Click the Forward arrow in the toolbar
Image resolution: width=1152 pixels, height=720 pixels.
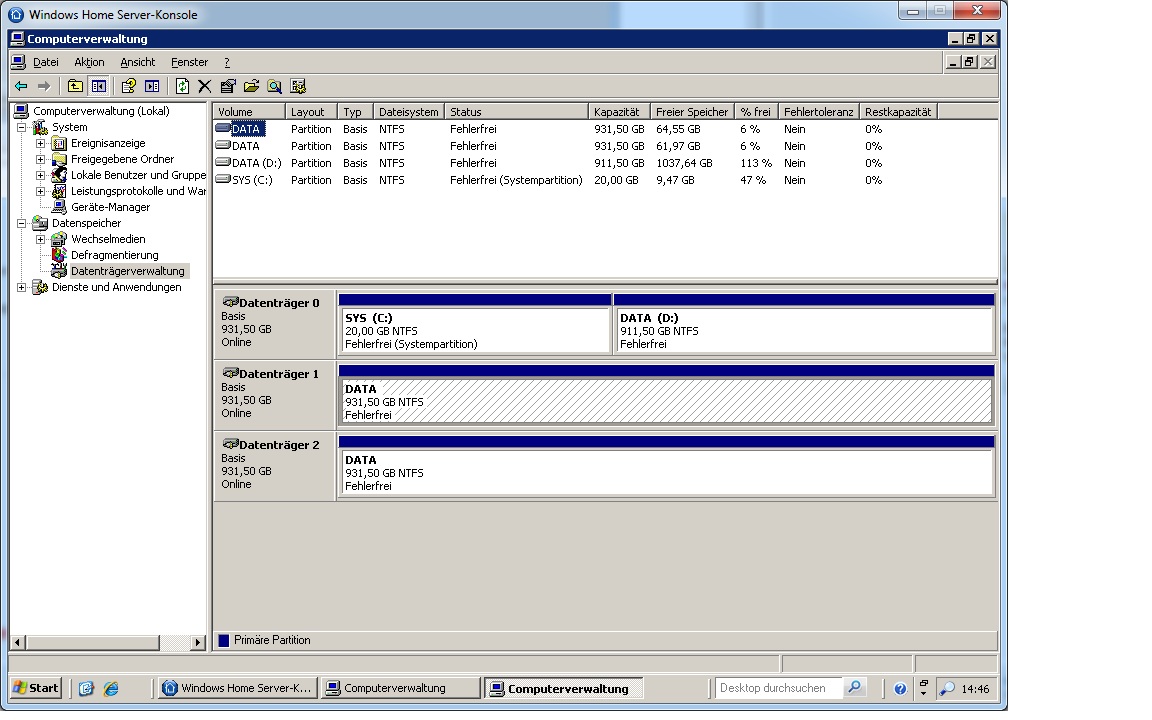tap(44, 87)
